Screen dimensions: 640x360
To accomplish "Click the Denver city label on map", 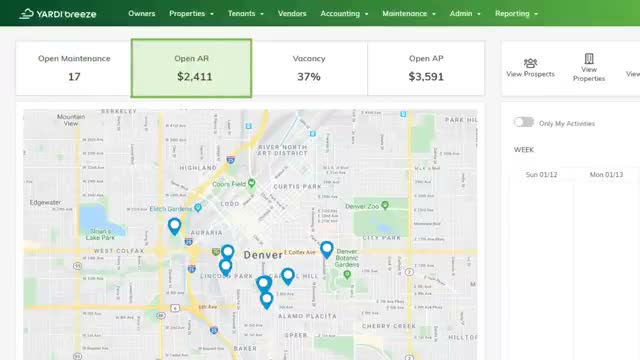I will coord(263,255).
